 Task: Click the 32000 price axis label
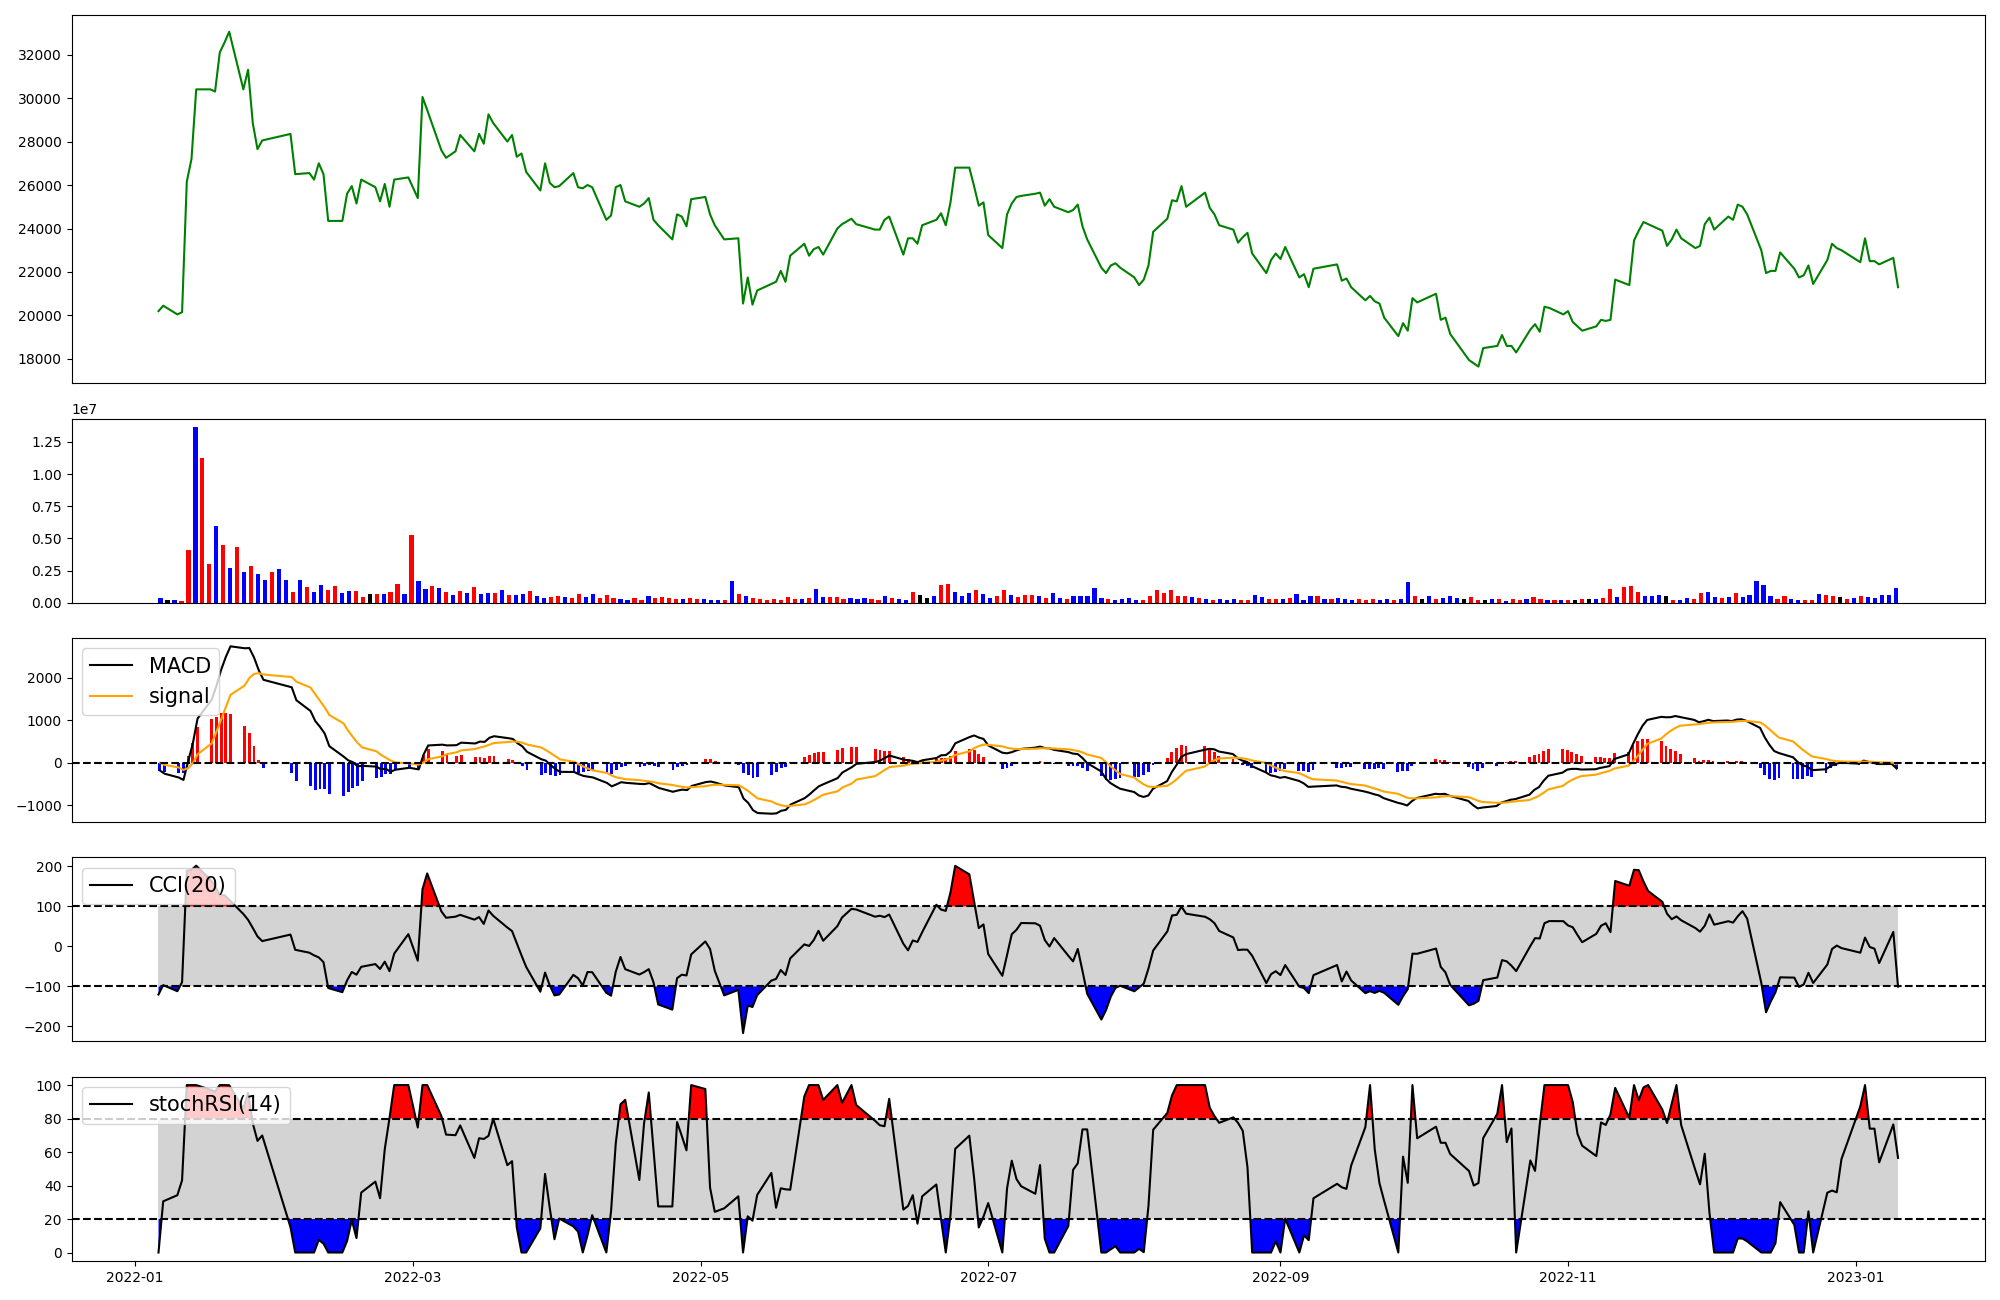pyautogui.click(x=40, y=56)
